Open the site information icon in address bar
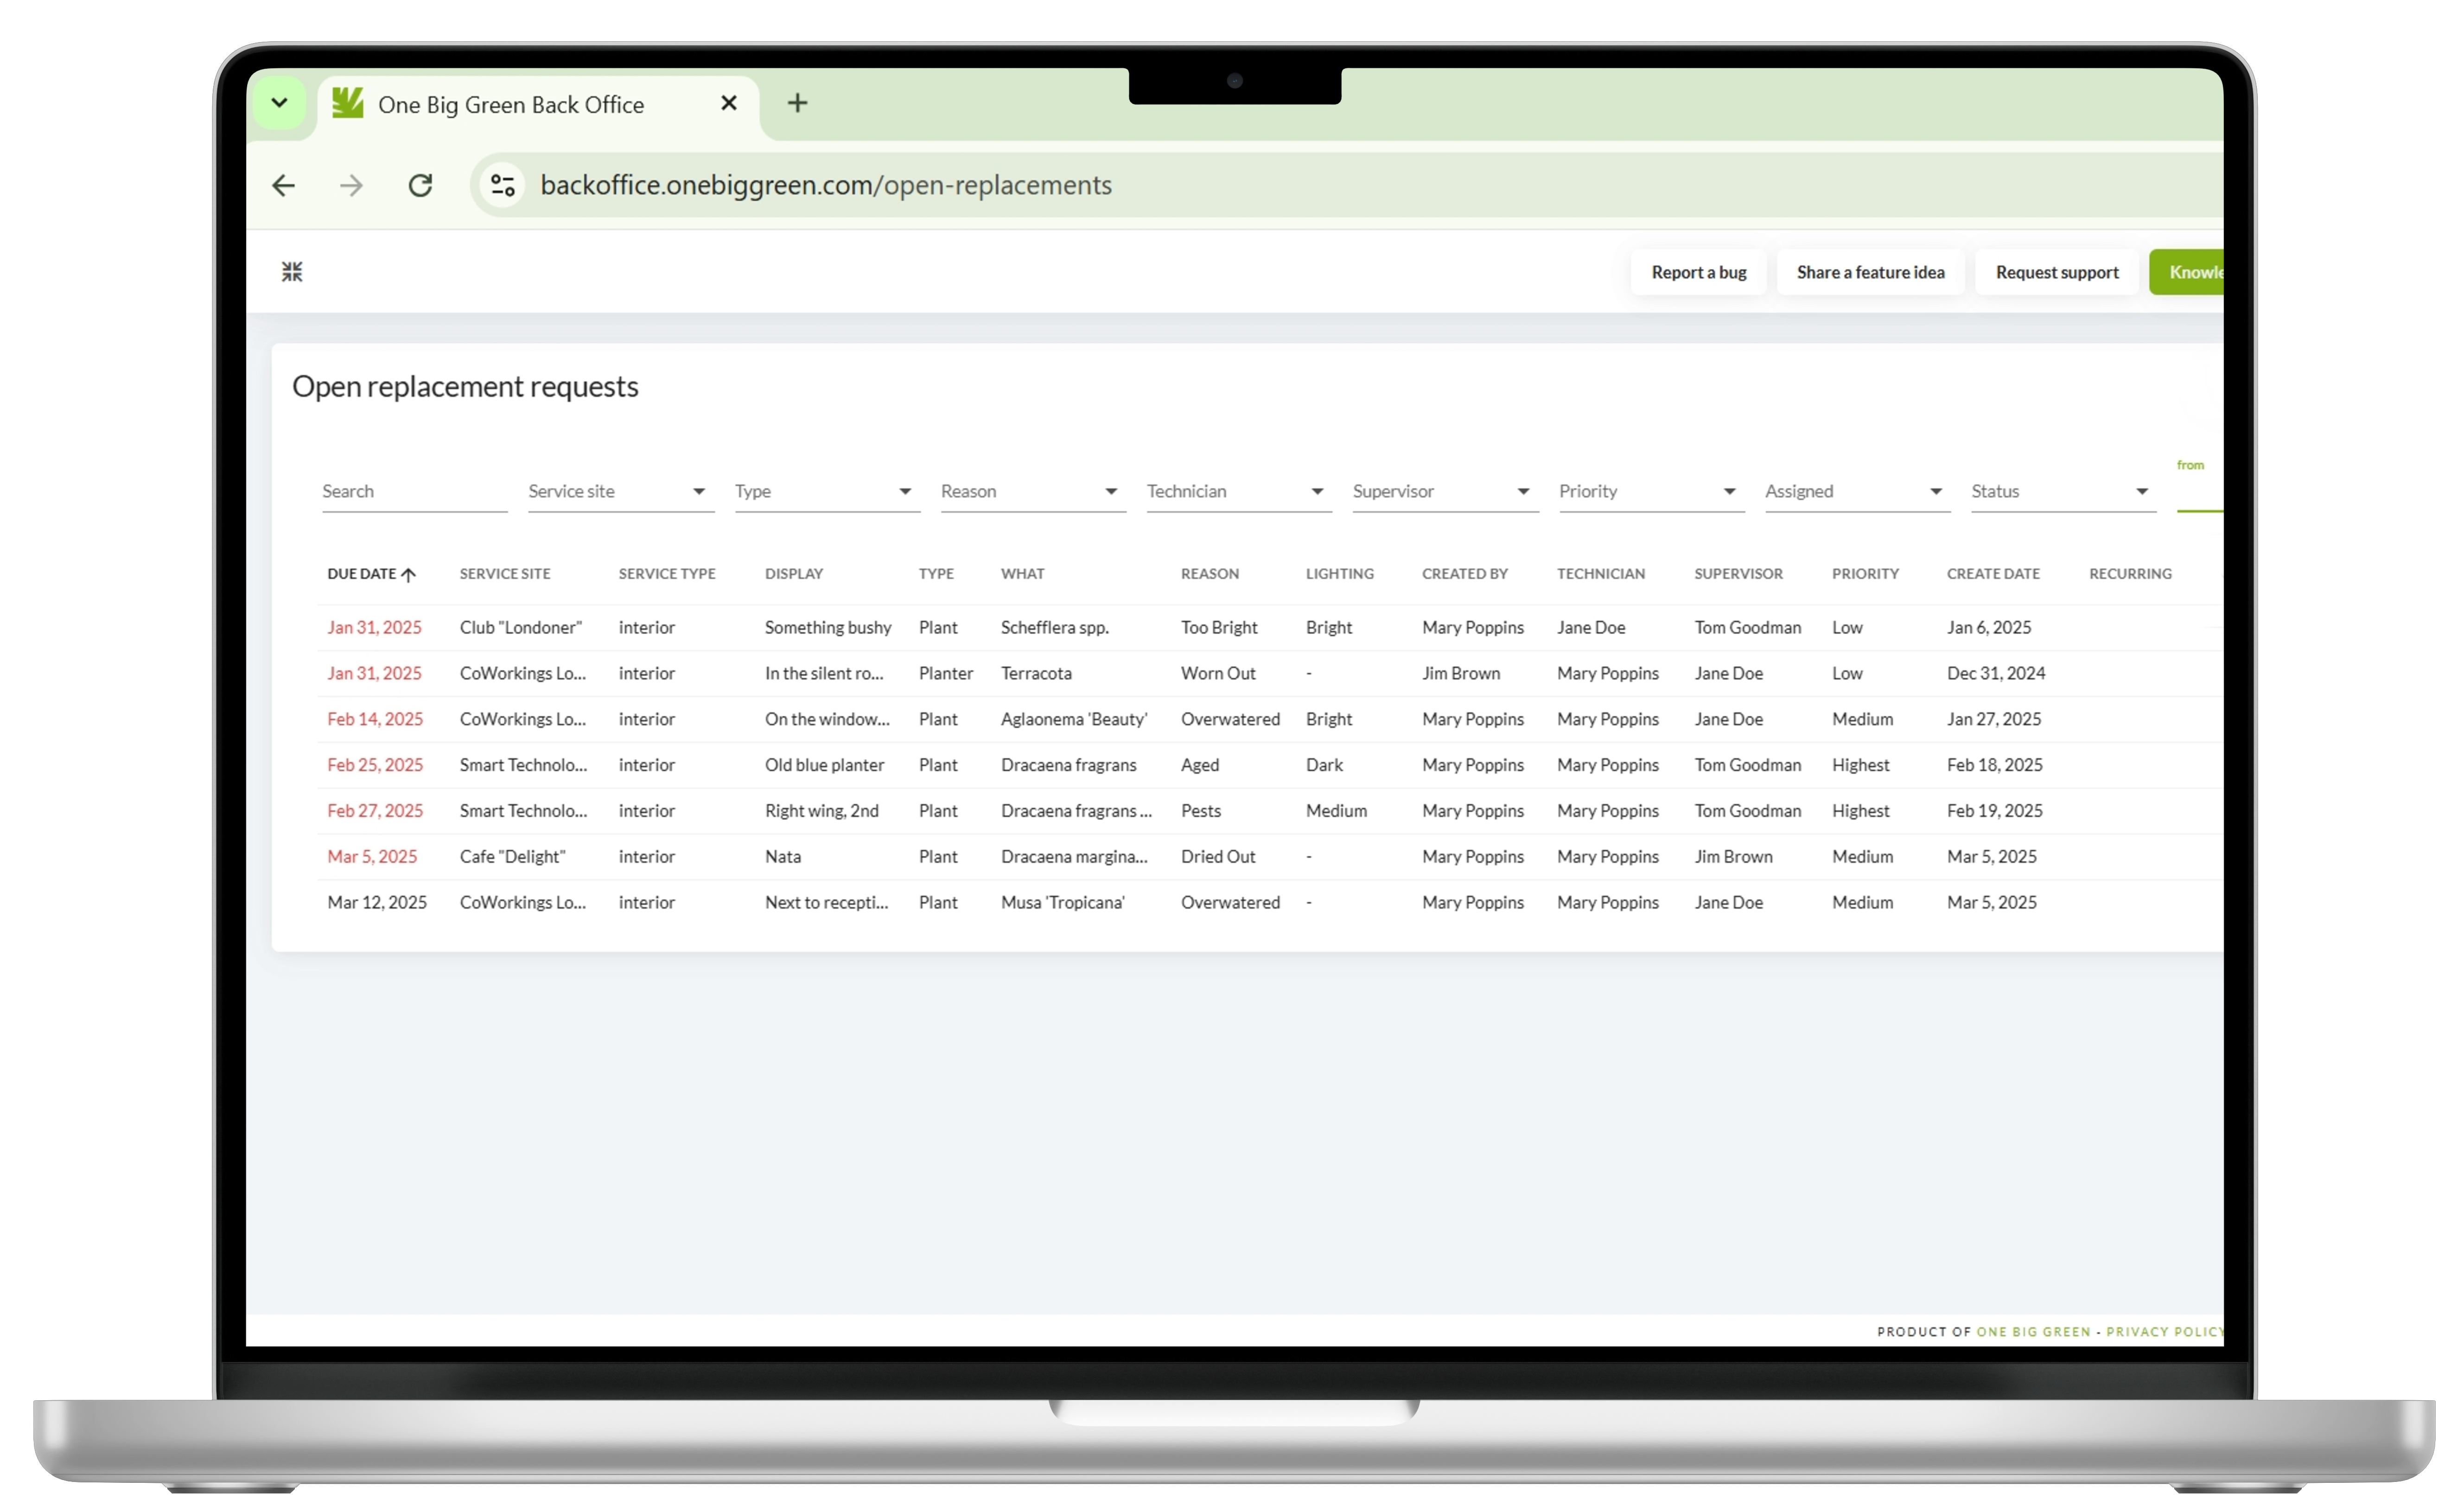Image resolution: width=2464 pixels, height=1506 pixels. point(503,185)
